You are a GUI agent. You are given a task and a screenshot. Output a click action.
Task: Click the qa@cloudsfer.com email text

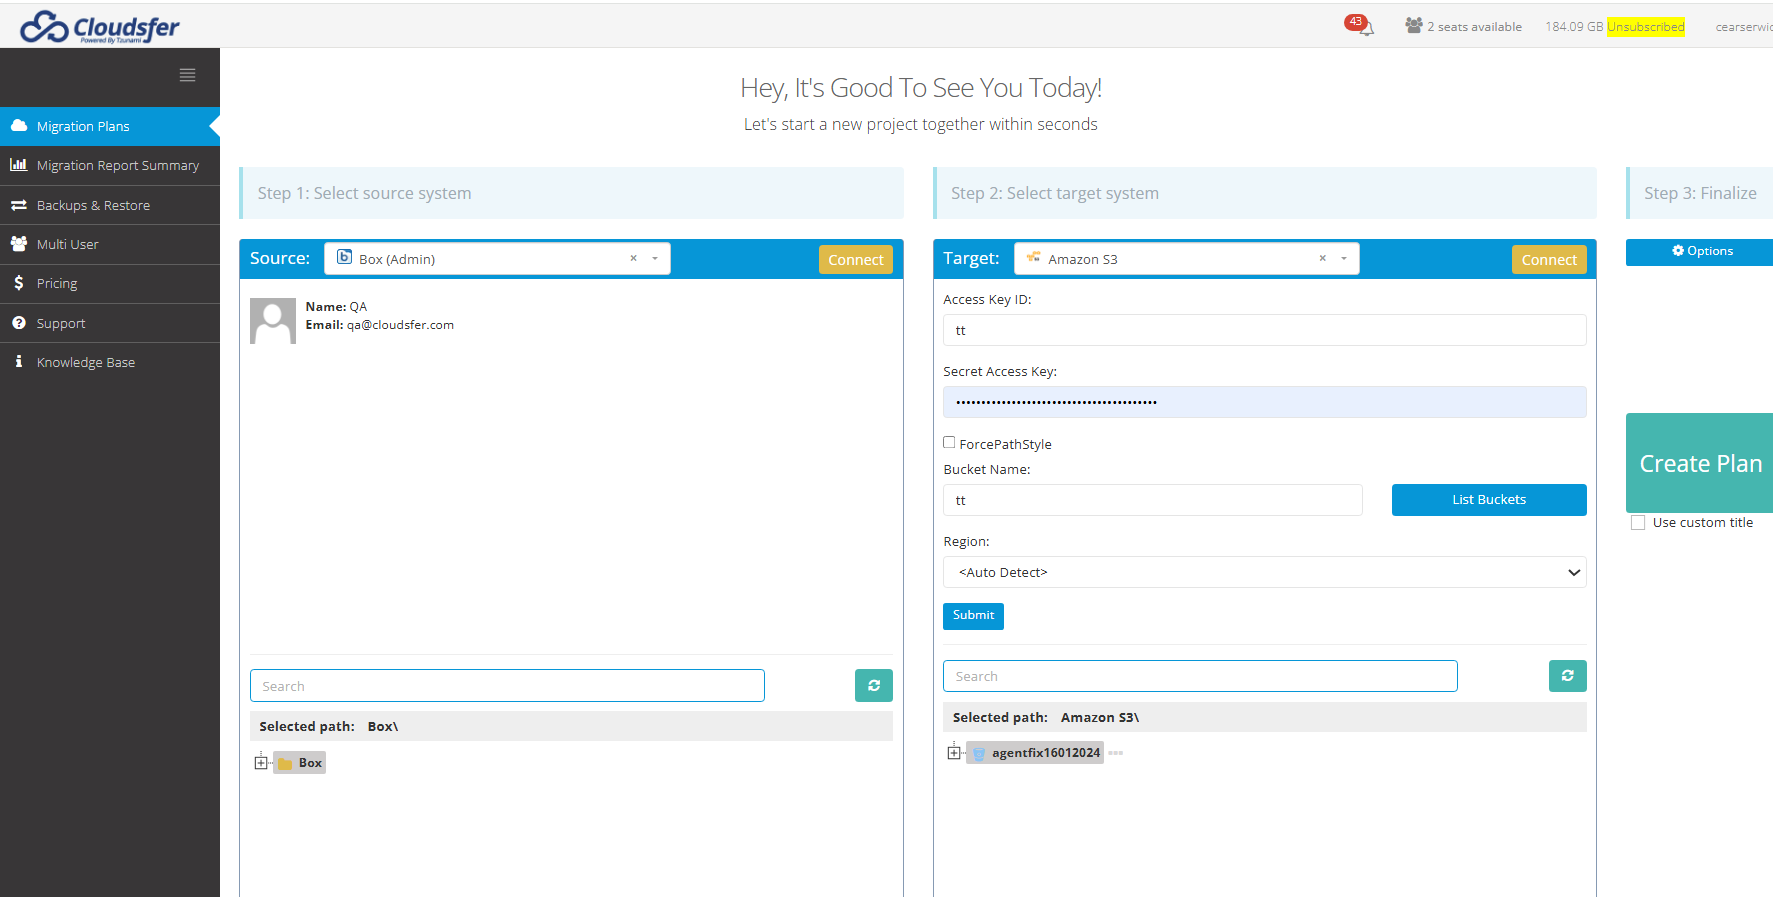point(400,325)
